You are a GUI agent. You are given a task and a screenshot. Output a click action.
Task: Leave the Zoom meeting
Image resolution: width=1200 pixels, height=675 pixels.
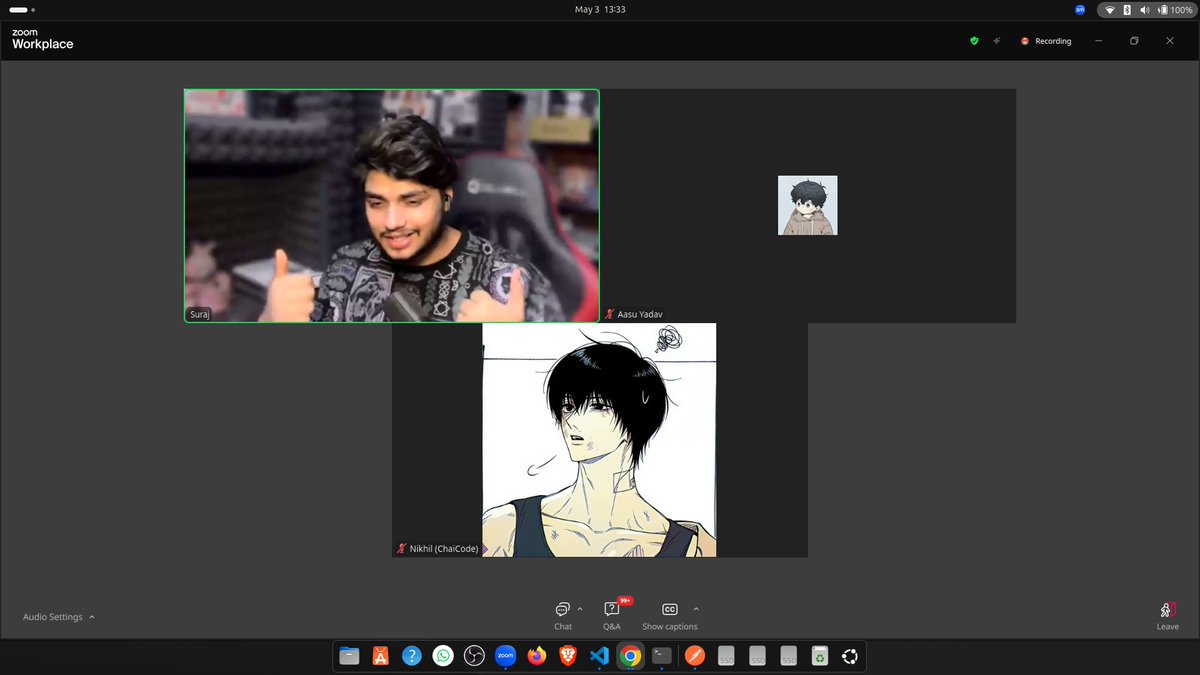[1167, 617]
